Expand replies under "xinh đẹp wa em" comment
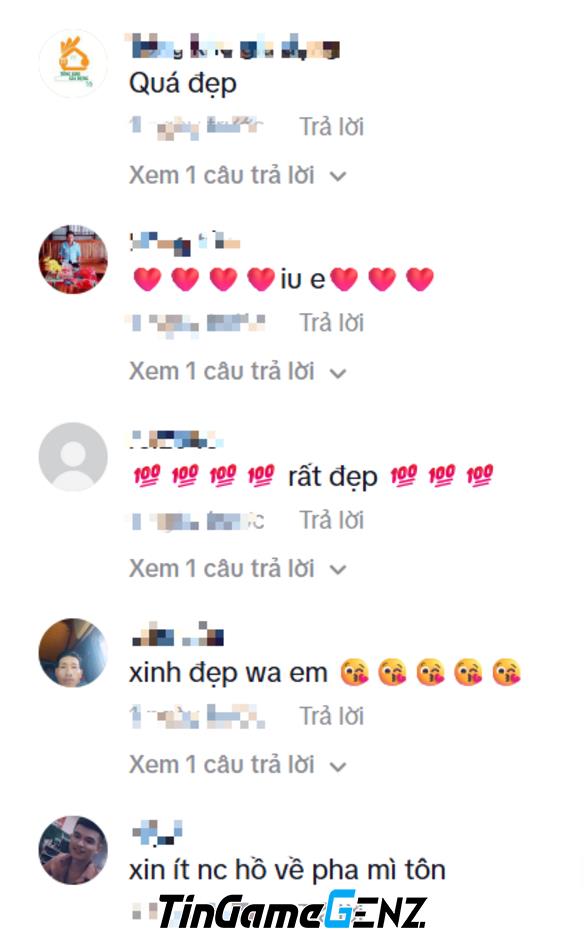The width and height of the screenshot is (584, 940). [x=237, y=765]
